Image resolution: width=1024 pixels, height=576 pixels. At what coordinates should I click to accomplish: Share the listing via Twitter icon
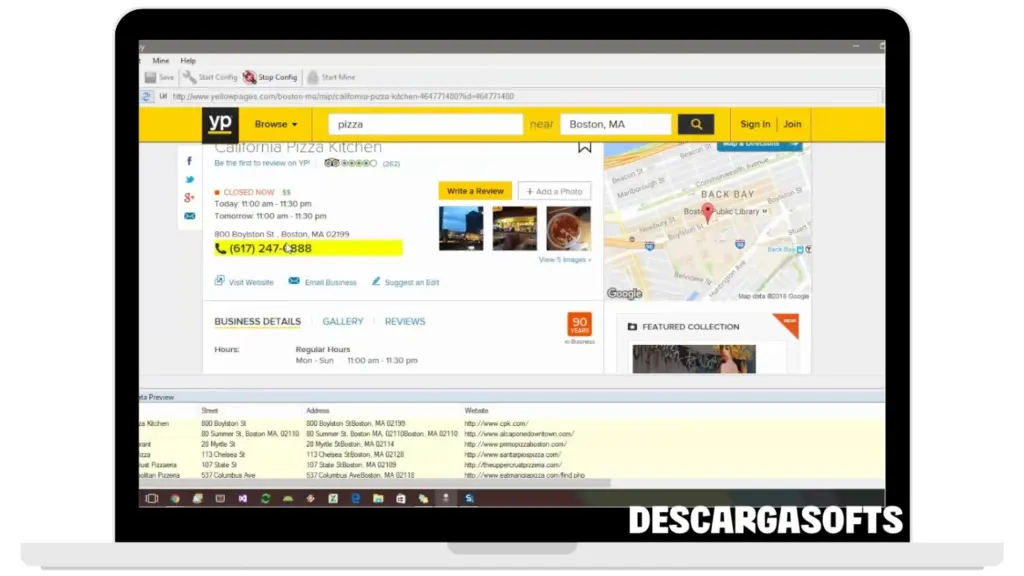[x=189, y=180]
